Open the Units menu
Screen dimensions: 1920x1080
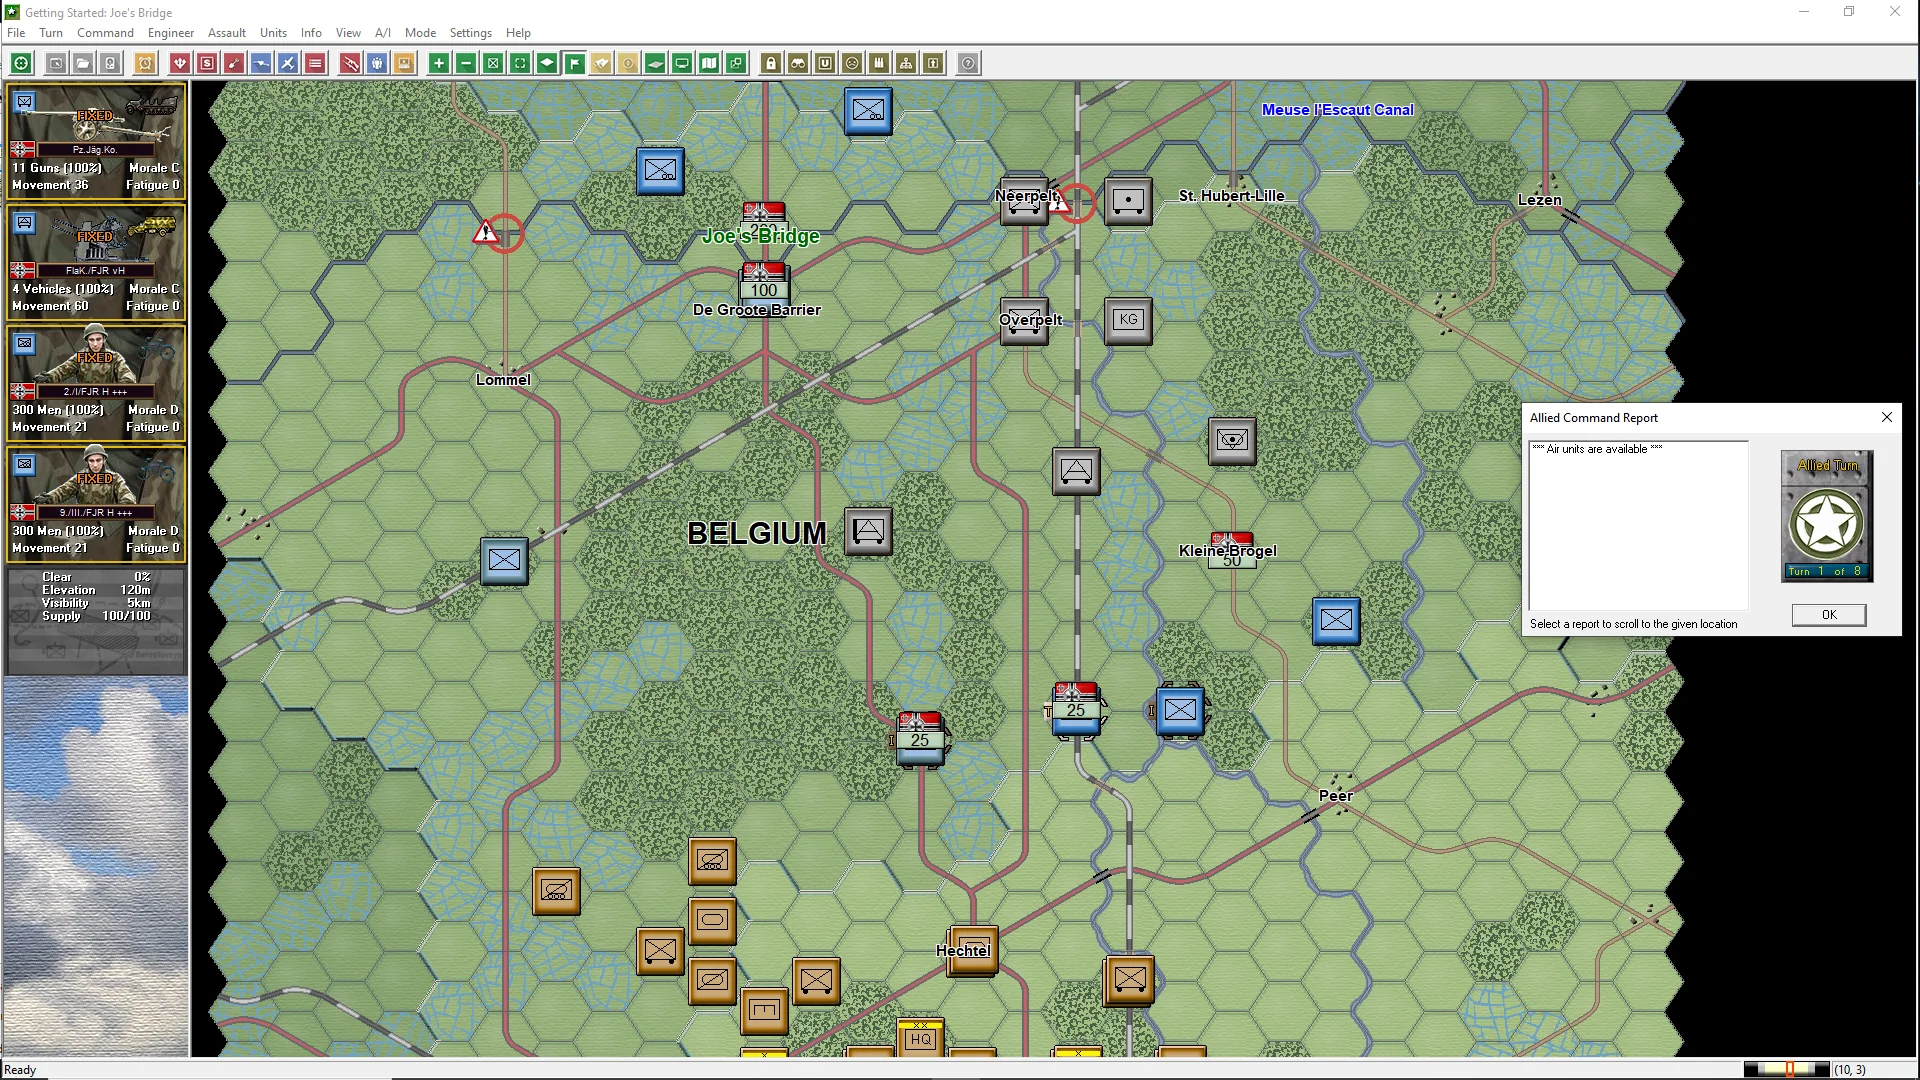(273, 32)
